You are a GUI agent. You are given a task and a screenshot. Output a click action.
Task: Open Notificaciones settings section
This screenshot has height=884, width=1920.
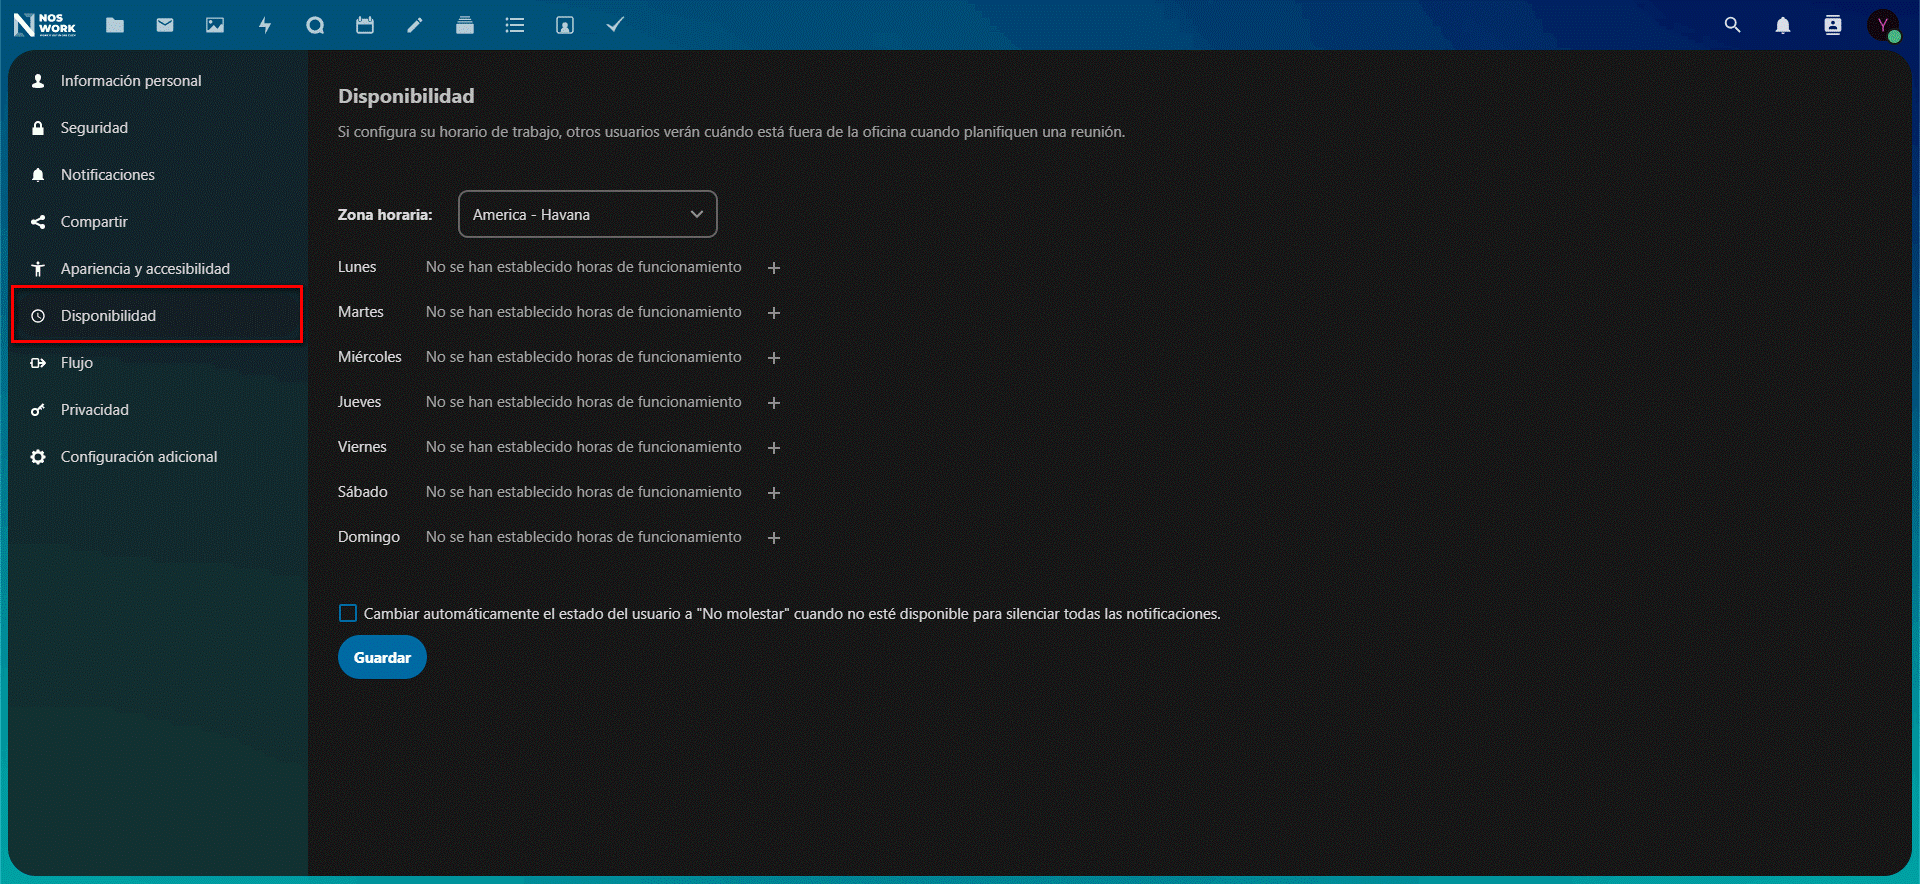click(x=158, y=175)
